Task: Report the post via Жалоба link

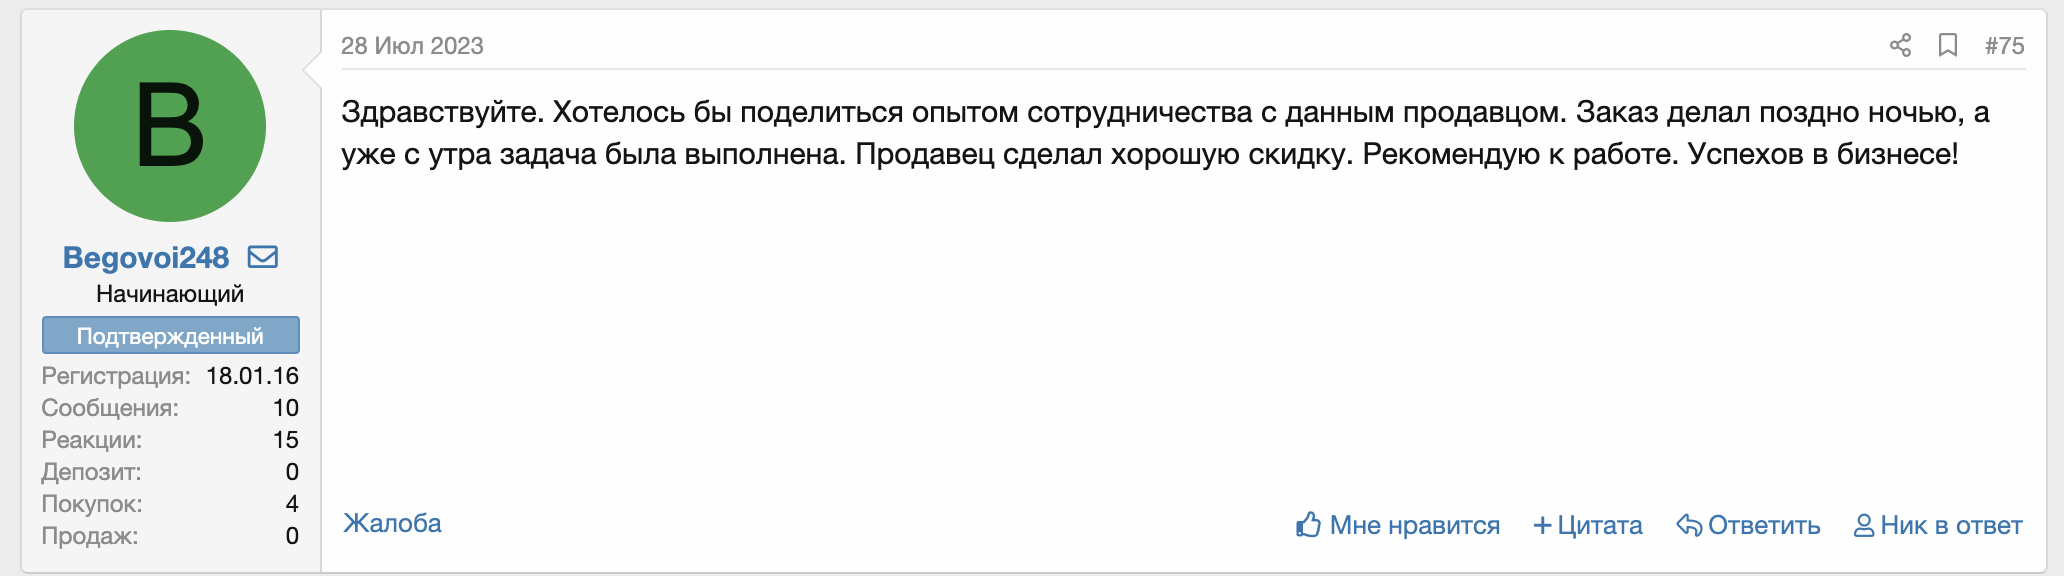Action: (392, 523)
